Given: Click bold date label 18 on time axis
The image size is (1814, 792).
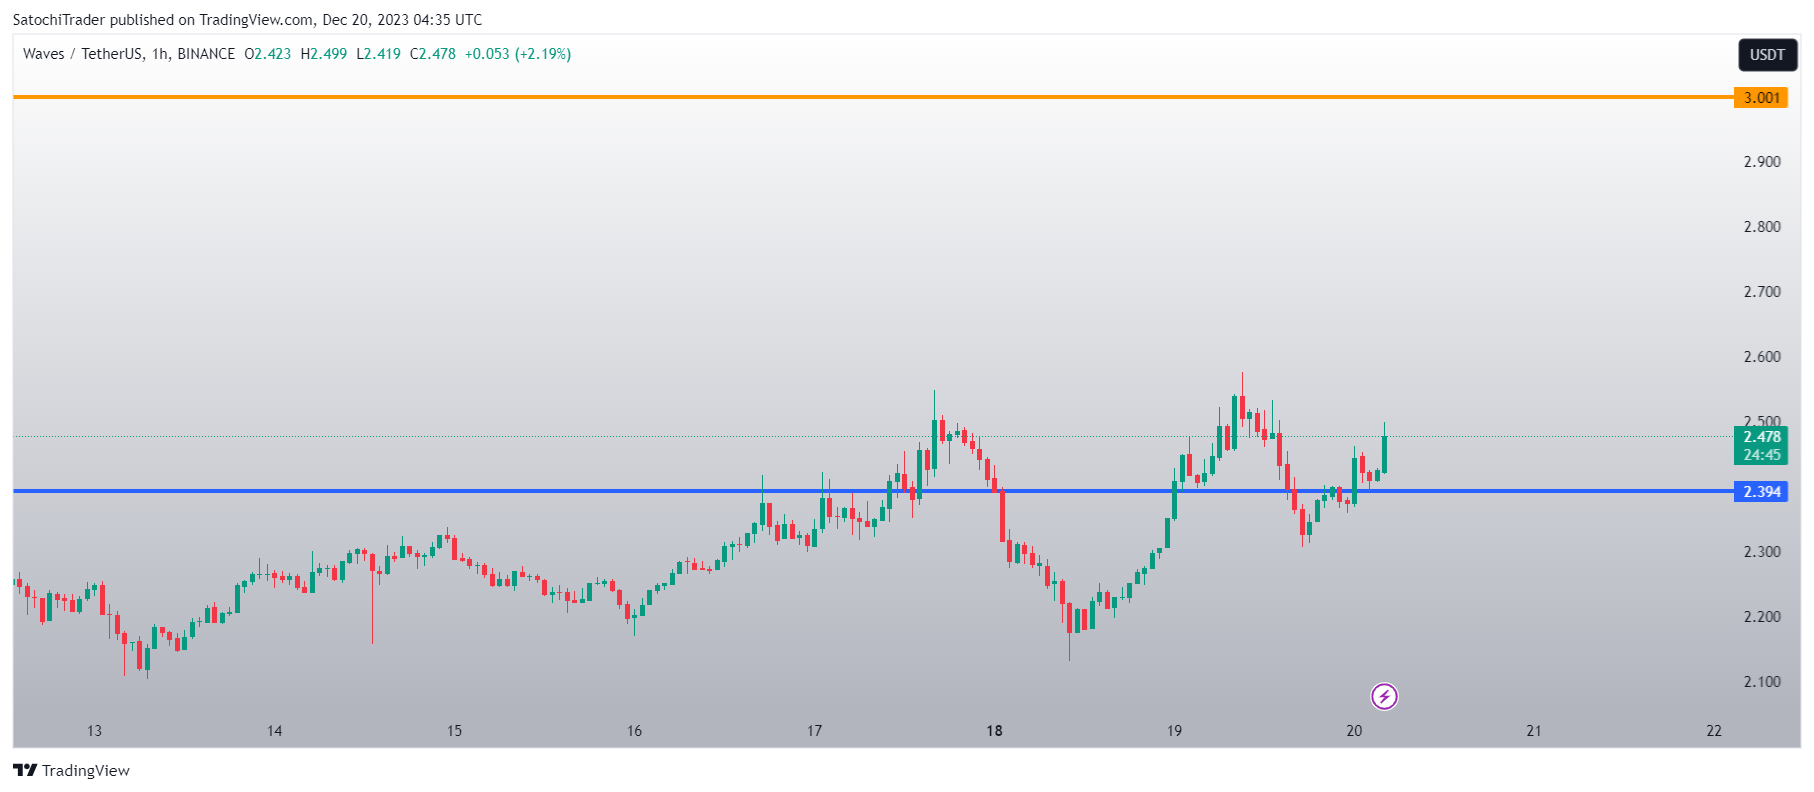Looking at the screenshot, I should click(994, 730).
